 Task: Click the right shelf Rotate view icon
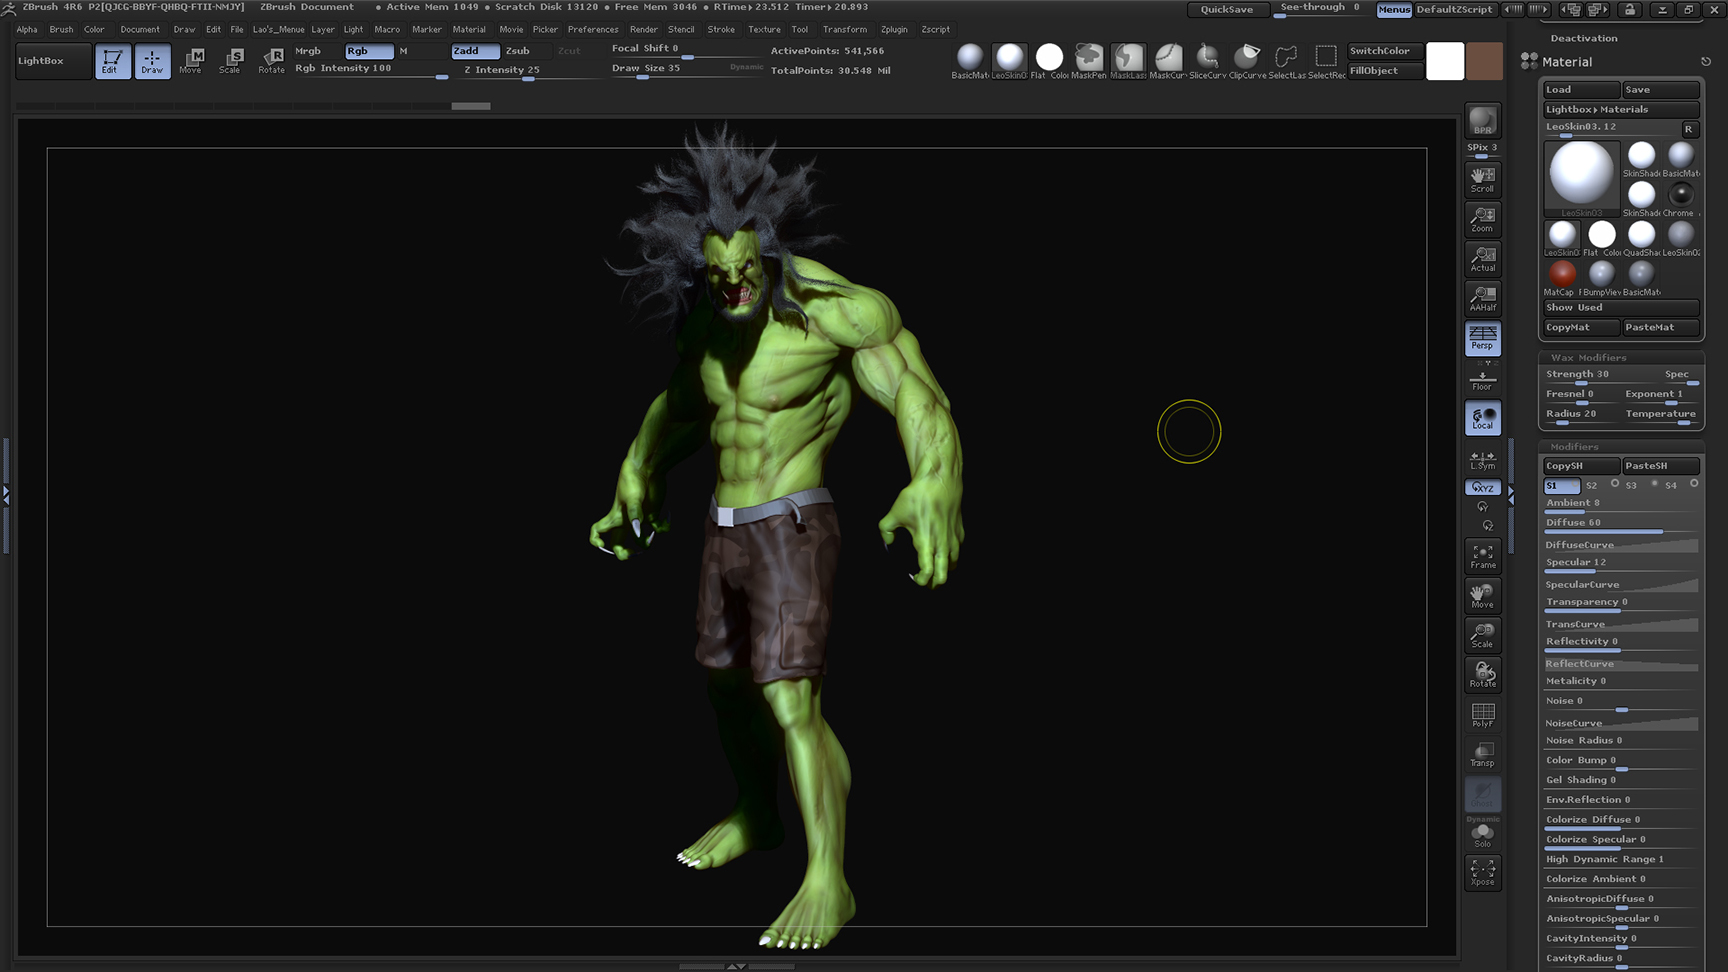coord(1483,675)
